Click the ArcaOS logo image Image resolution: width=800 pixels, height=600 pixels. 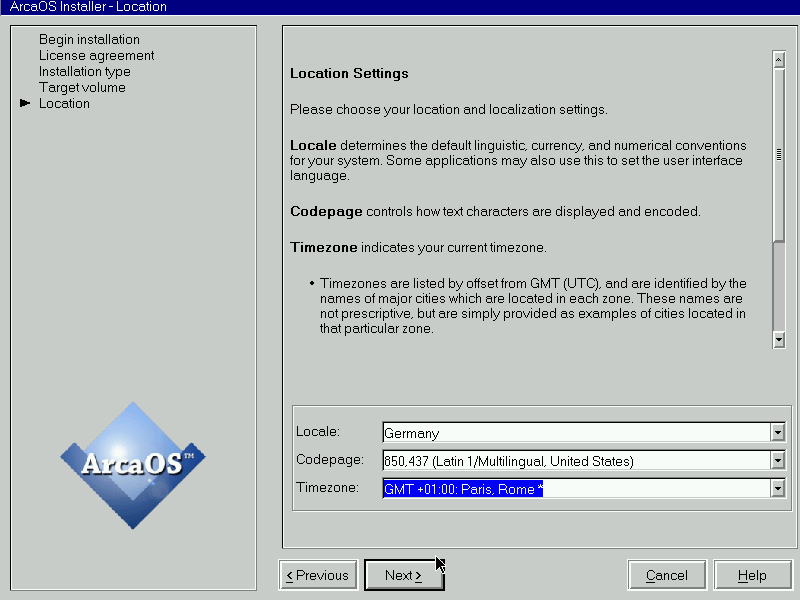pyautogui.click(x=132, y=465)
